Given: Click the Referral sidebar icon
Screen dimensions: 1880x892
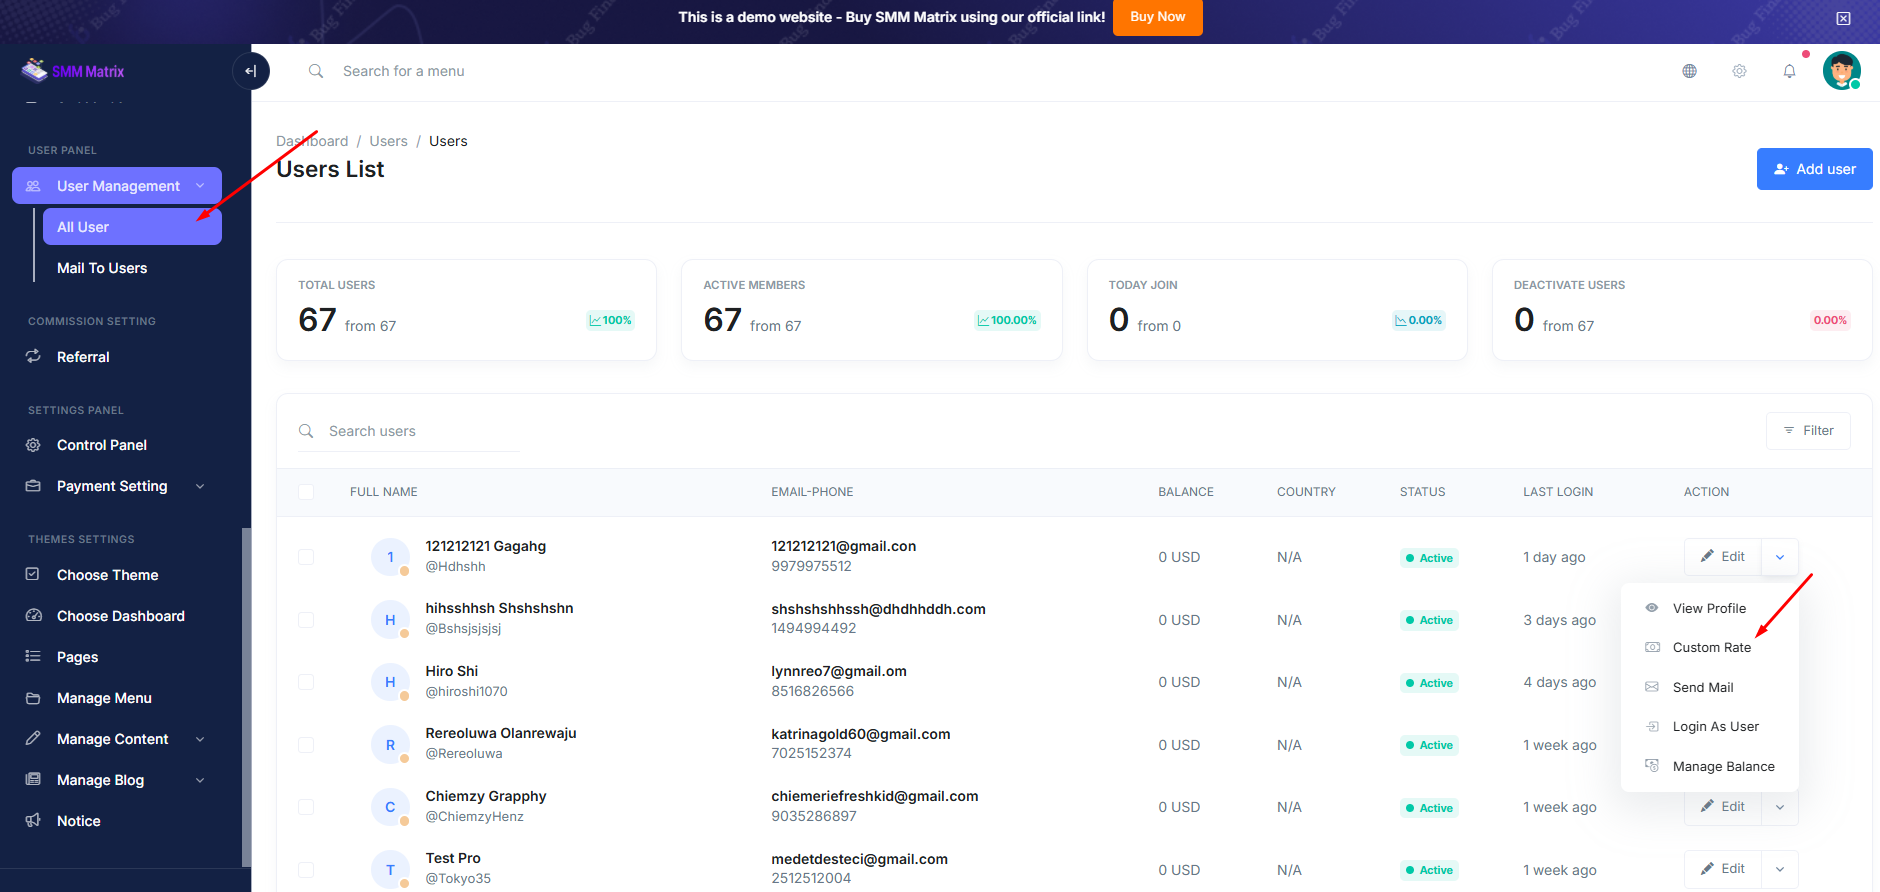Looking at the screenshot, I should pyautogui.click(x=33, y=357).
